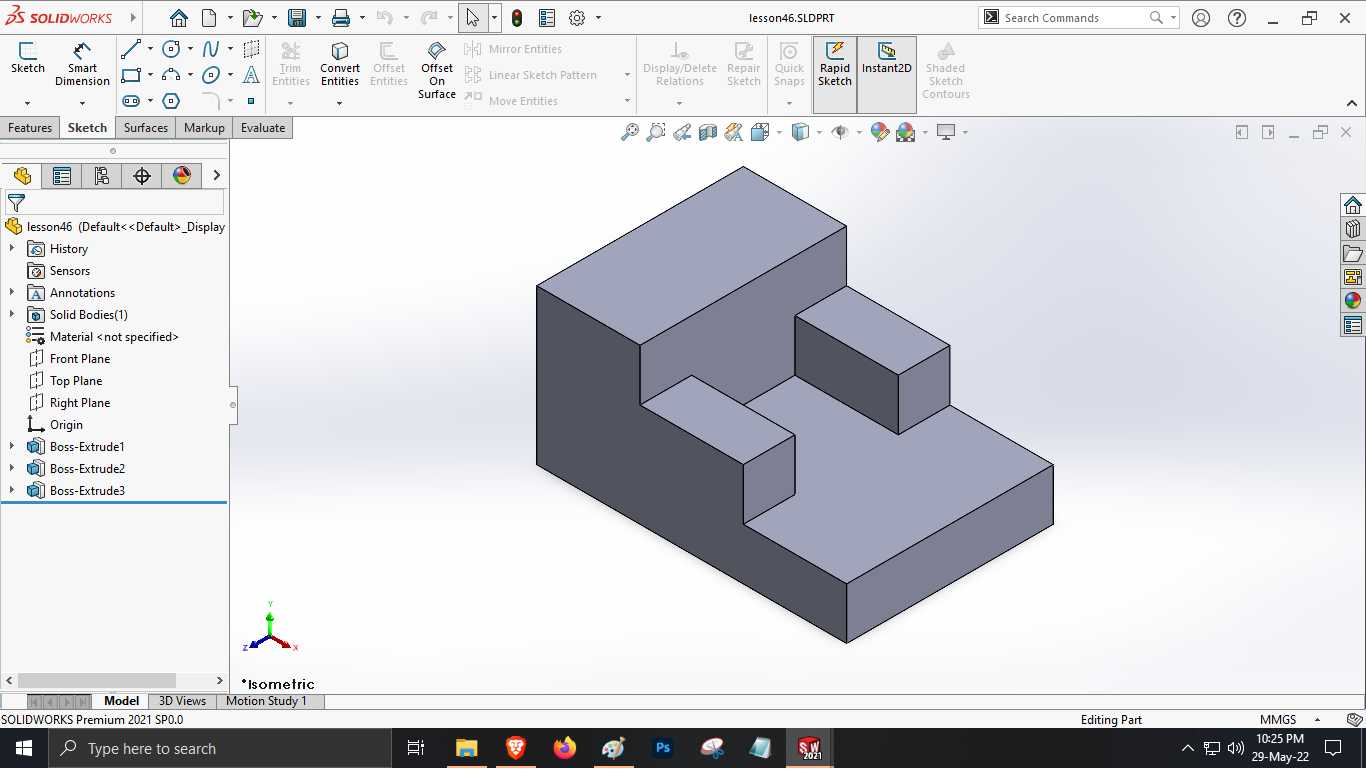The height and width of the screenshot is (780, 1366).
Task: Open the Evaluate tab
Action: coord(263,128)
